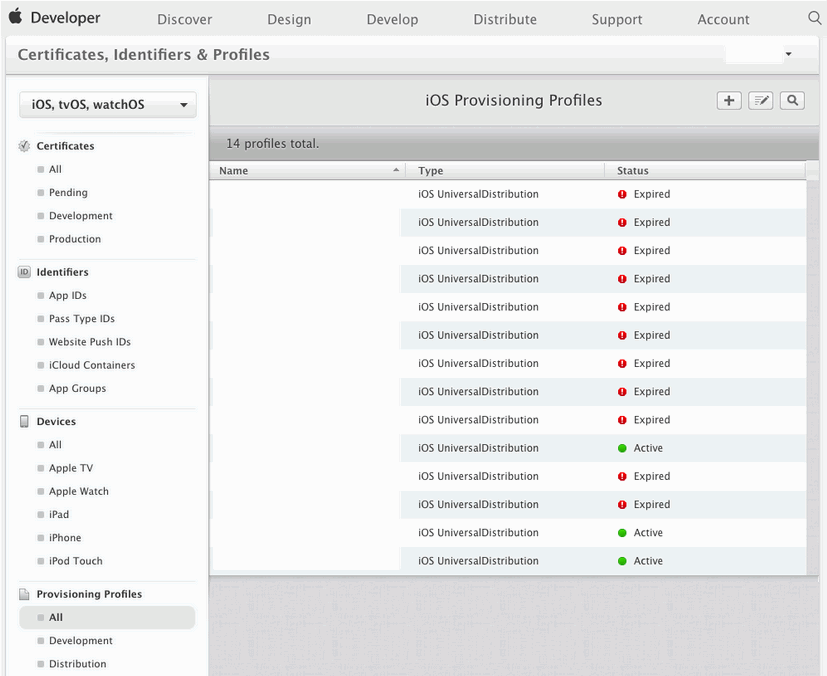Open iCloud Containers list
Viewport: 827px width, 676px height.
(x=92, y=365)
